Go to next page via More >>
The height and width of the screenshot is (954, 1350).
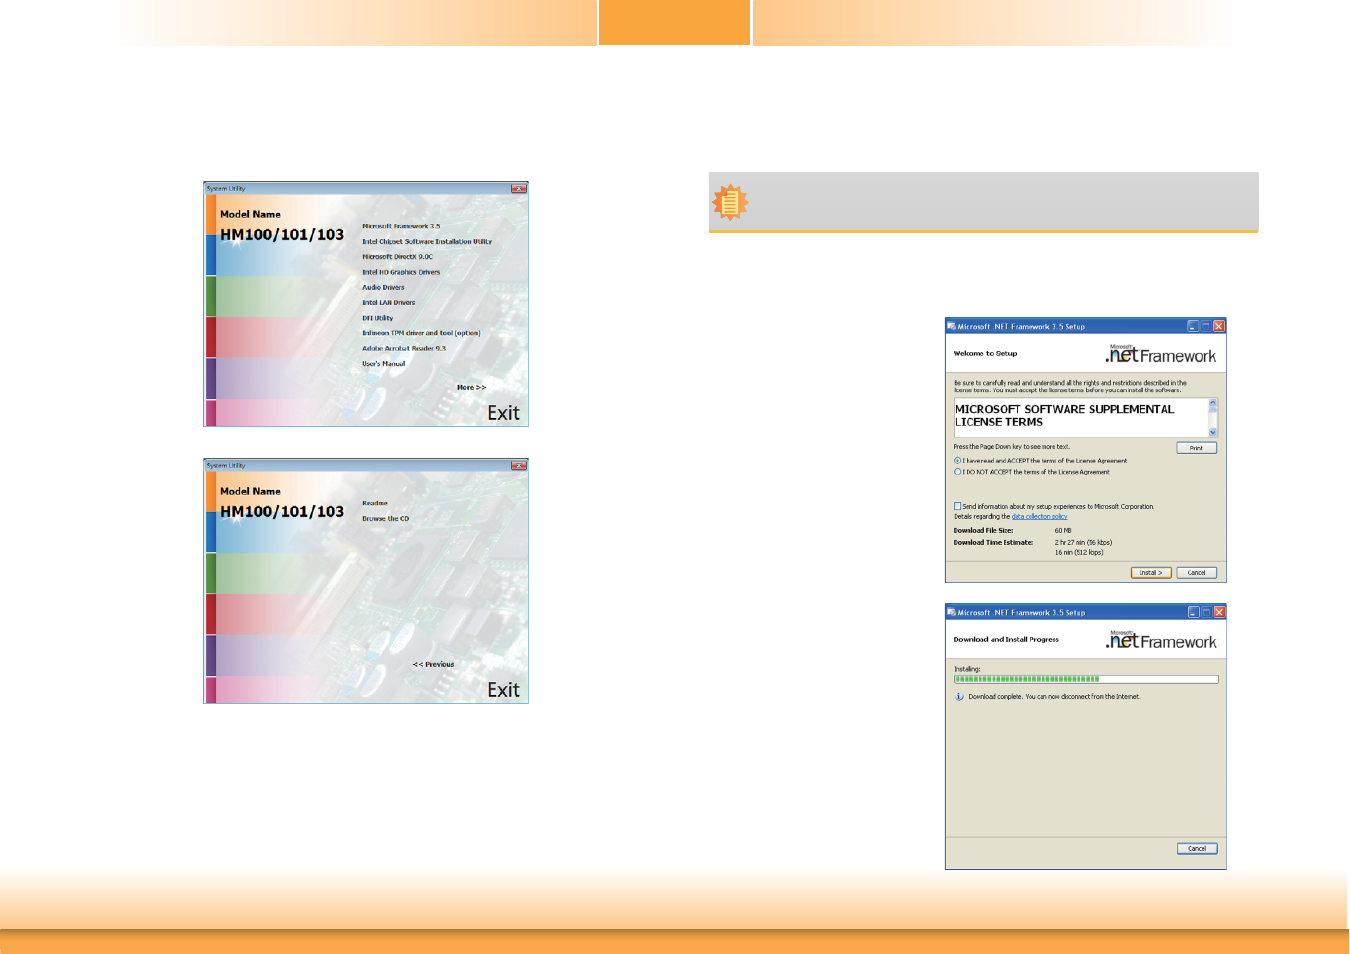471,387
